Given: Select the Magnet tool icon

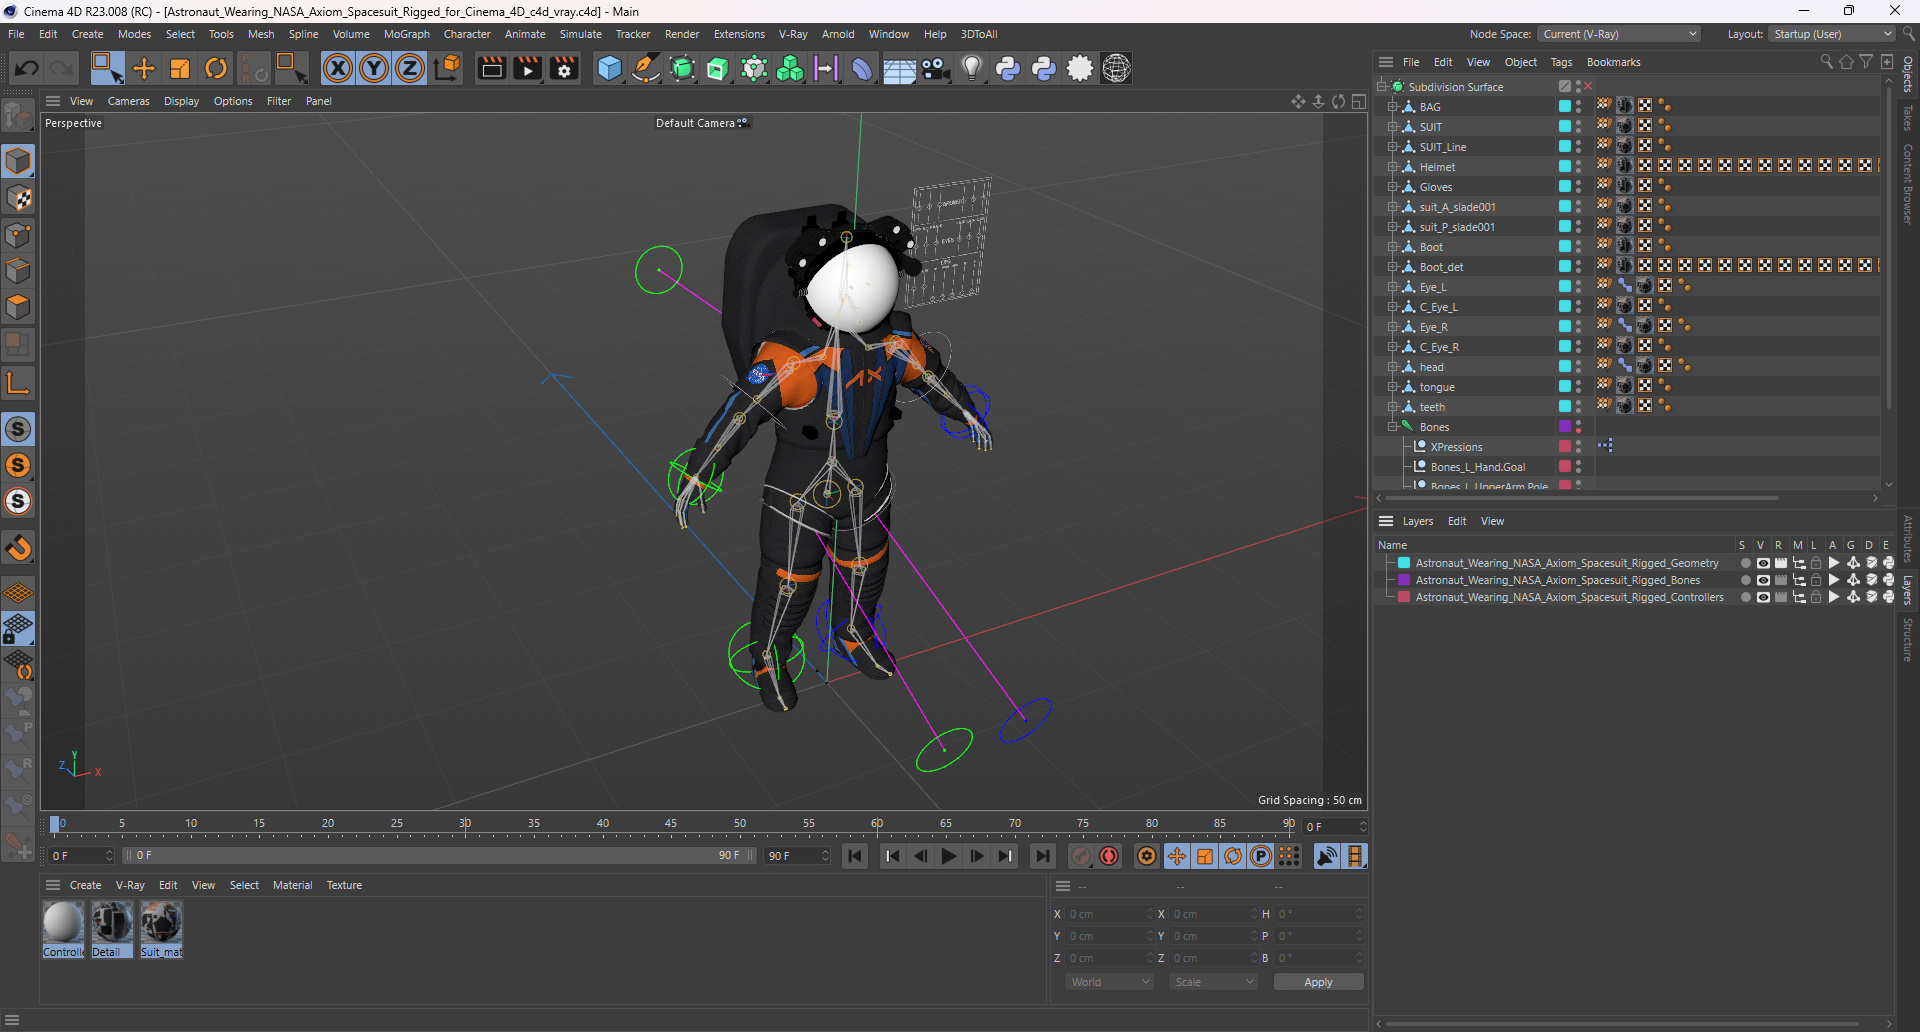Looking at the screenshot, I should click(18, 548).
